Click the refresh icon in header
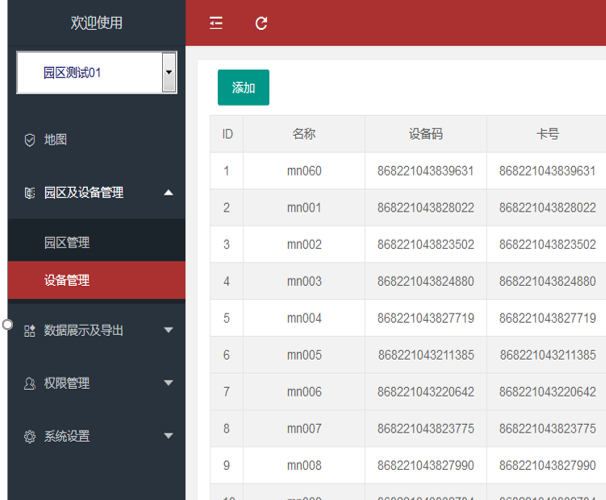606x500 pixels. click(261, 23)
